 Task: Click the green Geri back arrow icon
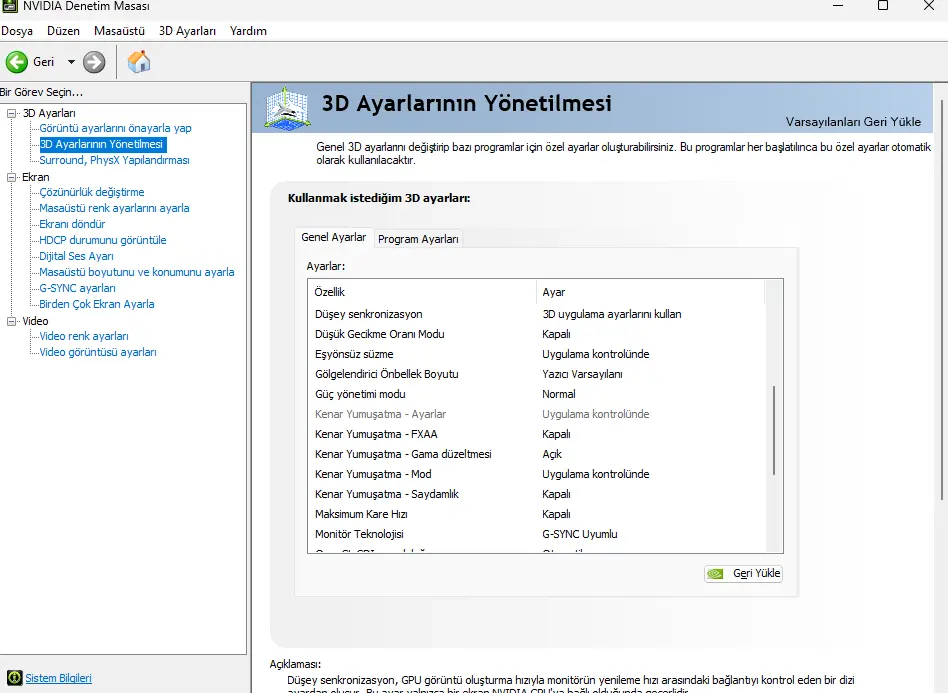pos(17,62)
